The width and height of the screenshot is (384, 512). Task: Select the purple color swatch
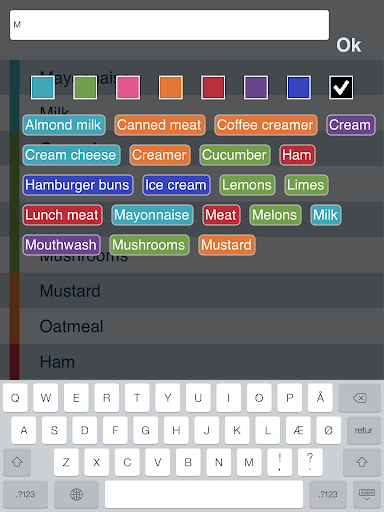[x=256, y=87]
